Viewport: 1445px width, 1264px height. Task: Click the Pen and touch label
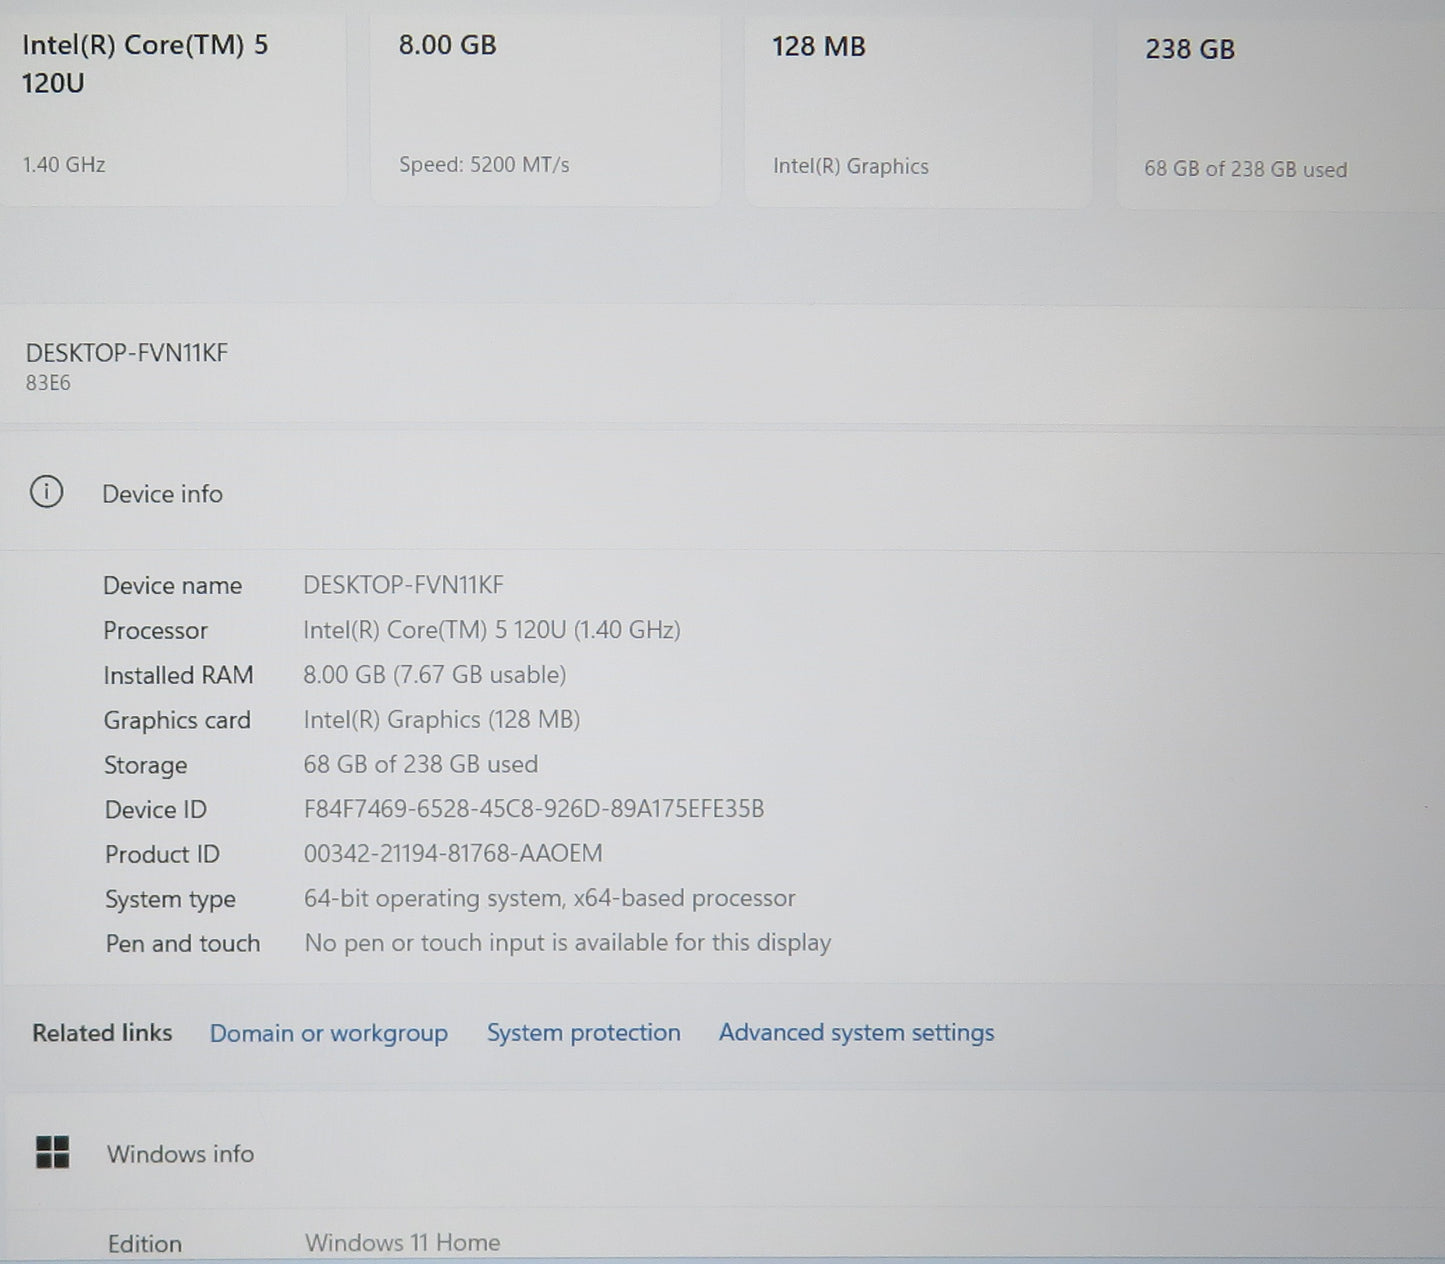click(182, 943)
